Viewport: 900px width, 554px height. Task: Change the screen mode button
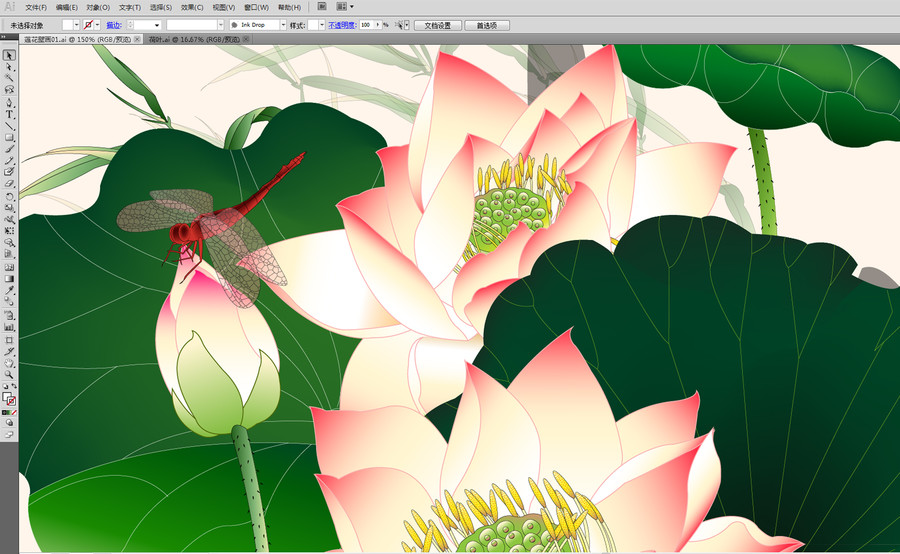pos(9,435)
